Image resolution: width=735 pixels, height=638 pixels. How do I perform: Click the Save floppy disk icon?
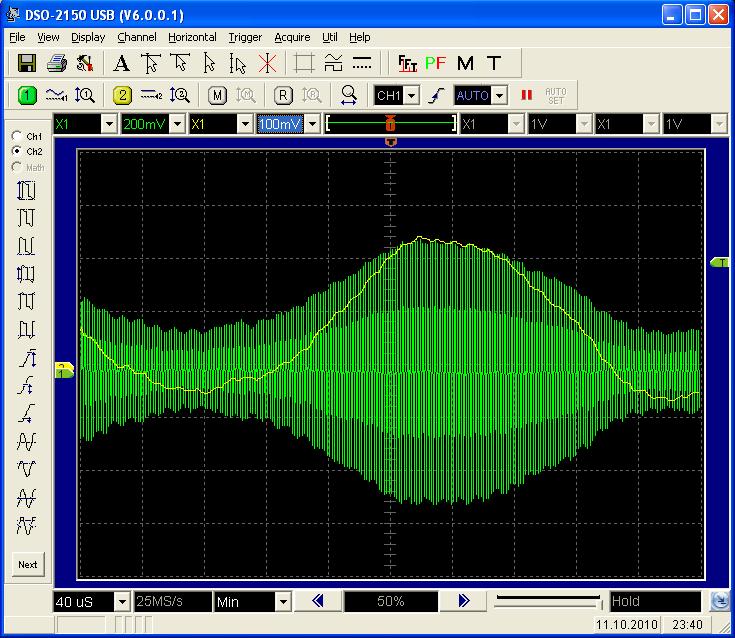coord(27,63)
